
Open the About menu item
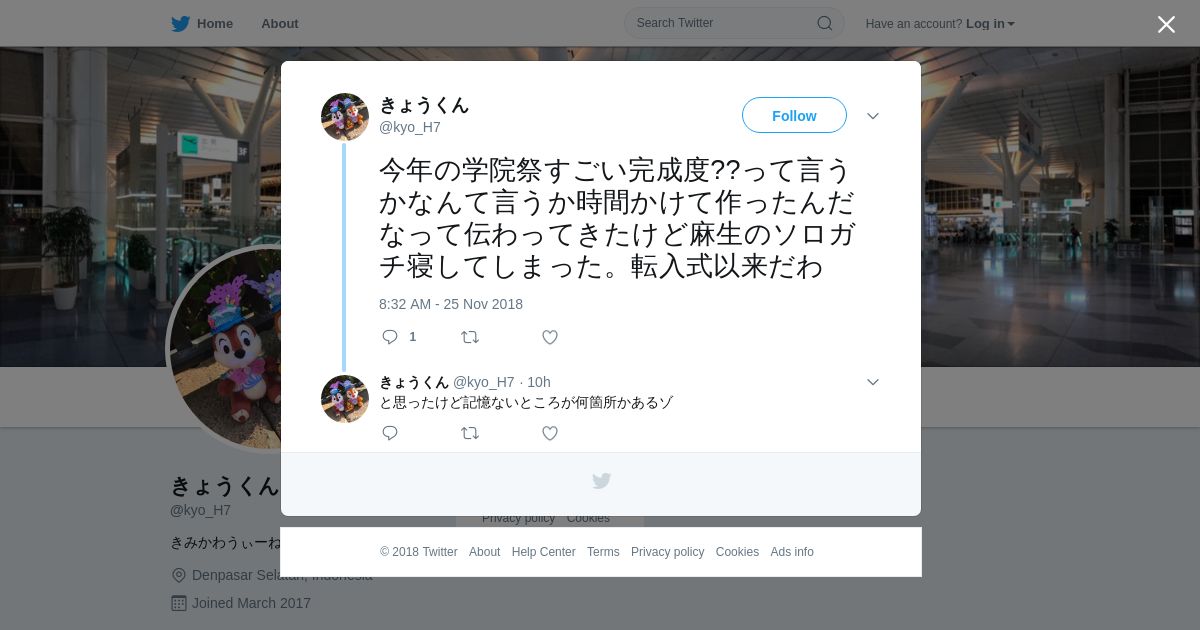tap(280, 24)
